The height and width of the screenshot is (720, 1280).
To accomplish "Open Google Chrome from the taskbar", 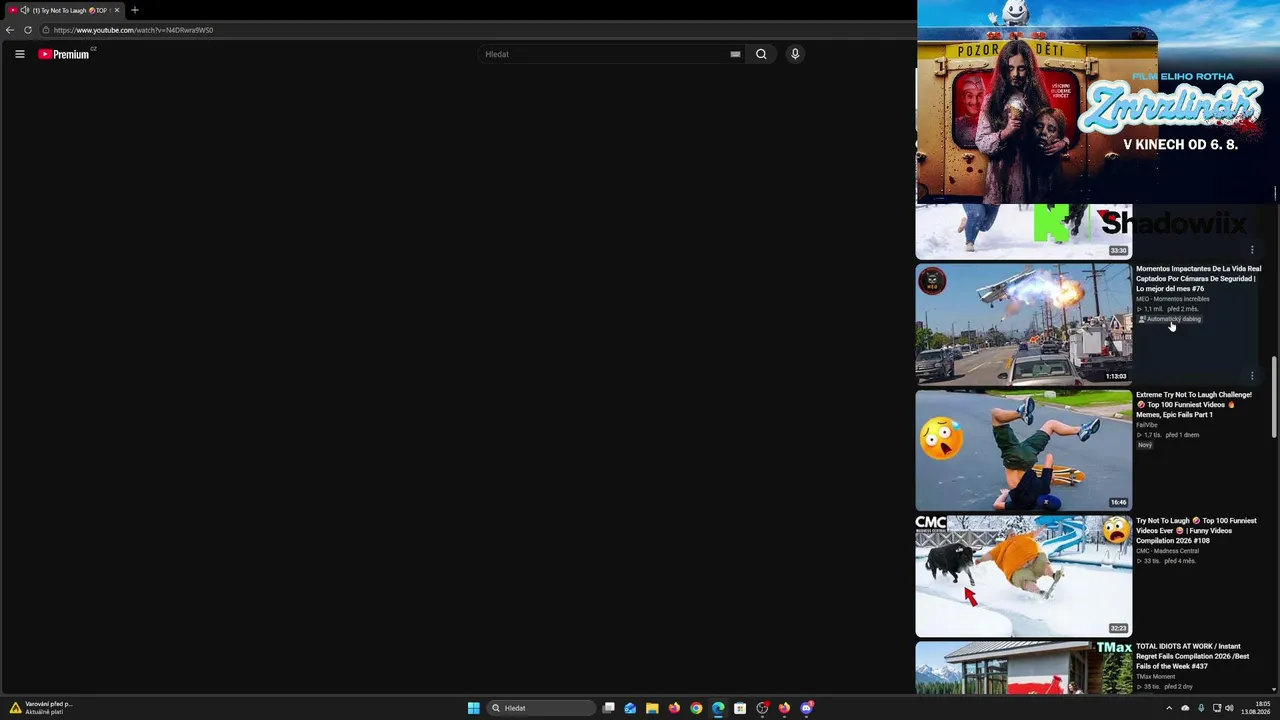I will [696, 708].
